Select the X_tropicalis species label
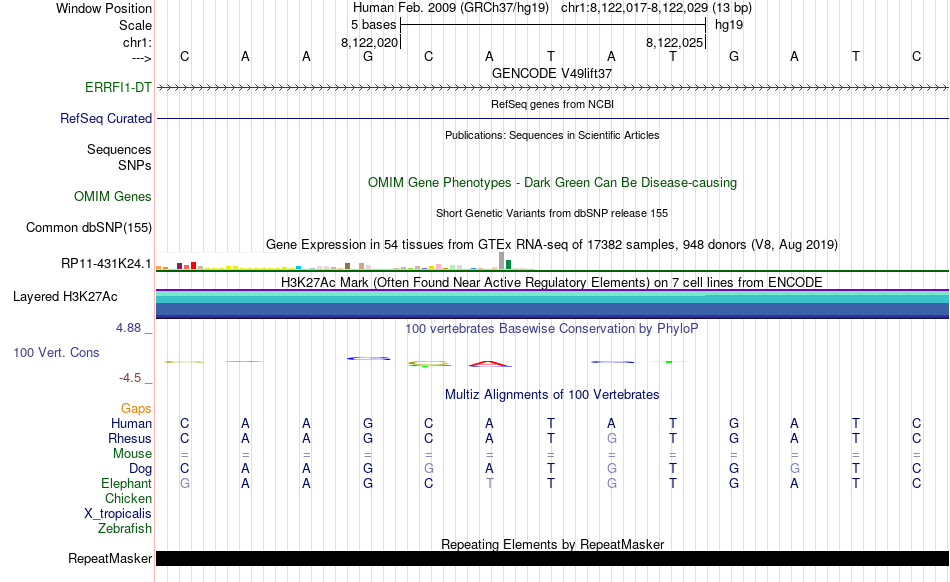This screenshot has height=582, width=950. 118,514
